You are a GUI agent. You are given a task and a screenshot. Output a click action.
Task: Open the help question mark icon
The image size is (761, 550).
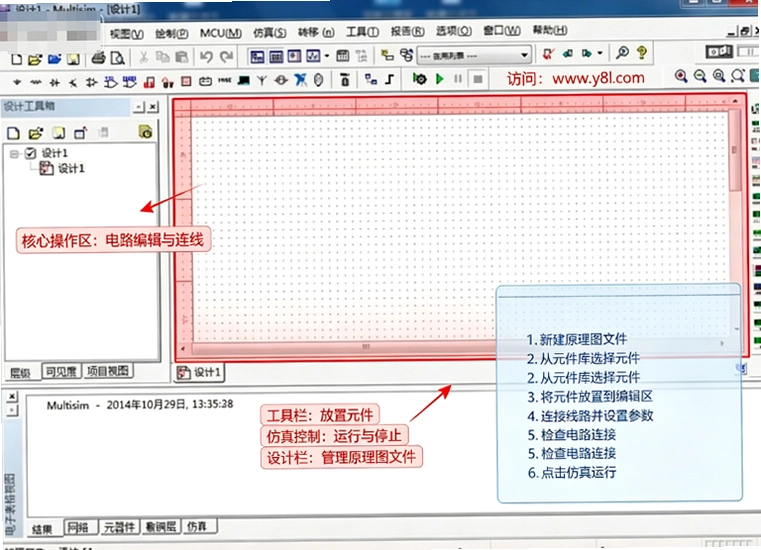click(x=642, y=52)
